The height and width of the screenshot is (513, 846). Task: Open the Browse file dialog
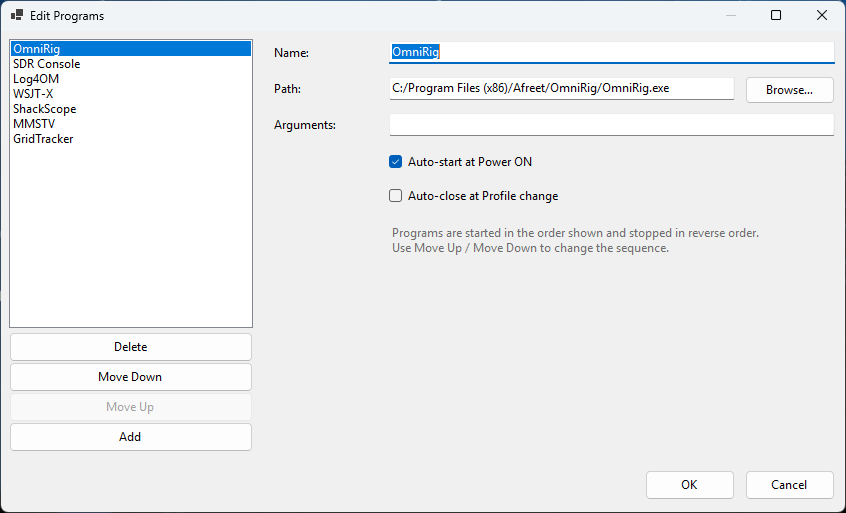click(x=790, y=90)
